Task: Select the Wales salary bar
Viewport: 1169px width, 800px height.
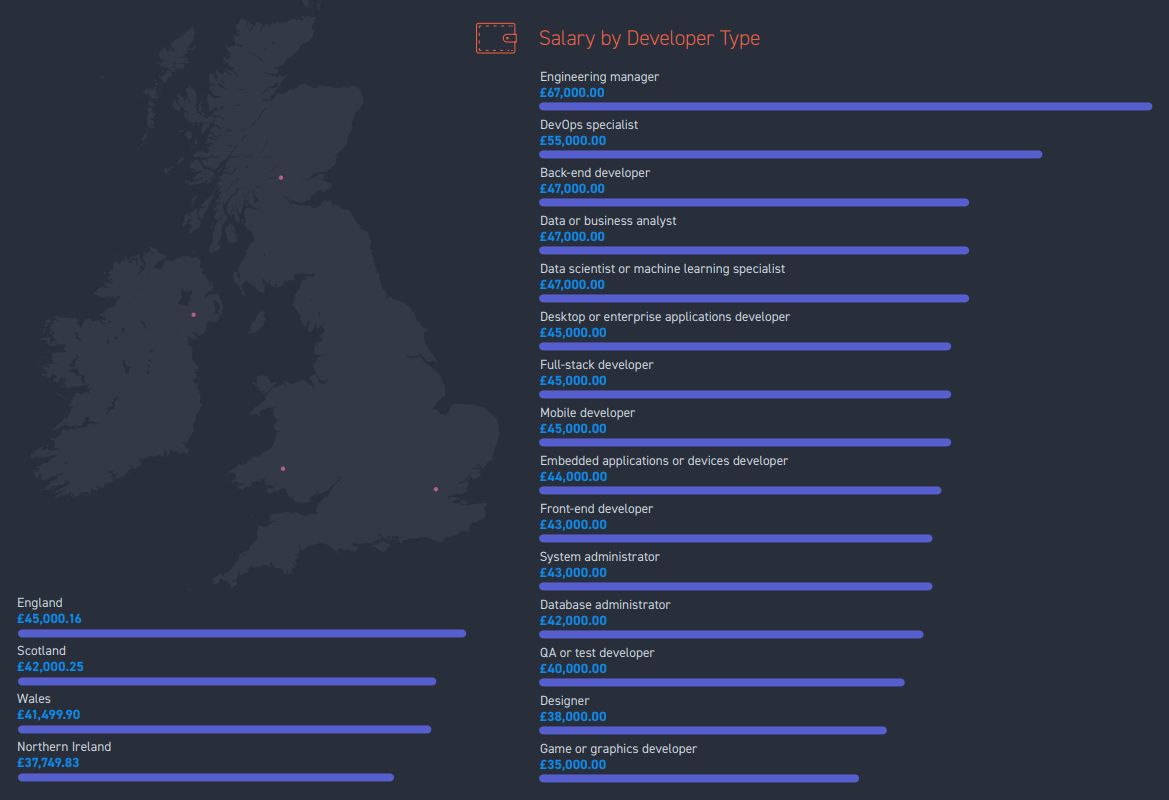Action: point(224,729)
